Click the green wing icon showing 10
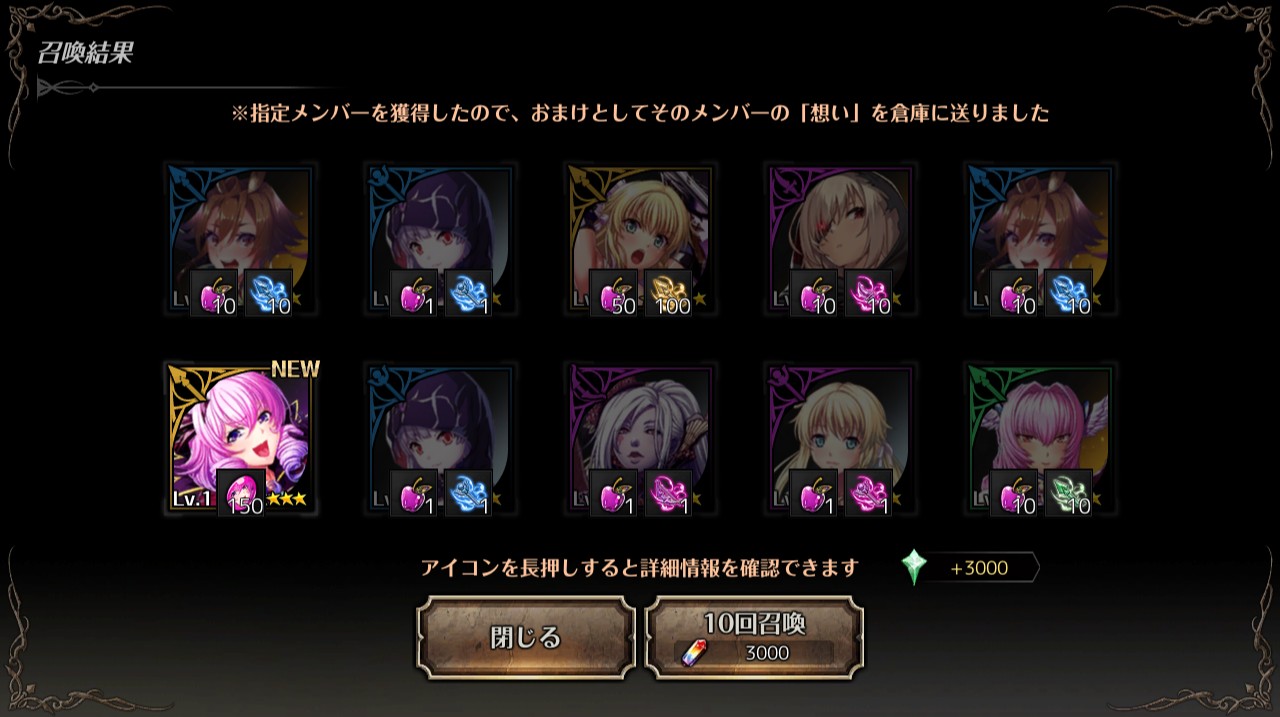 pos(1069,494)
